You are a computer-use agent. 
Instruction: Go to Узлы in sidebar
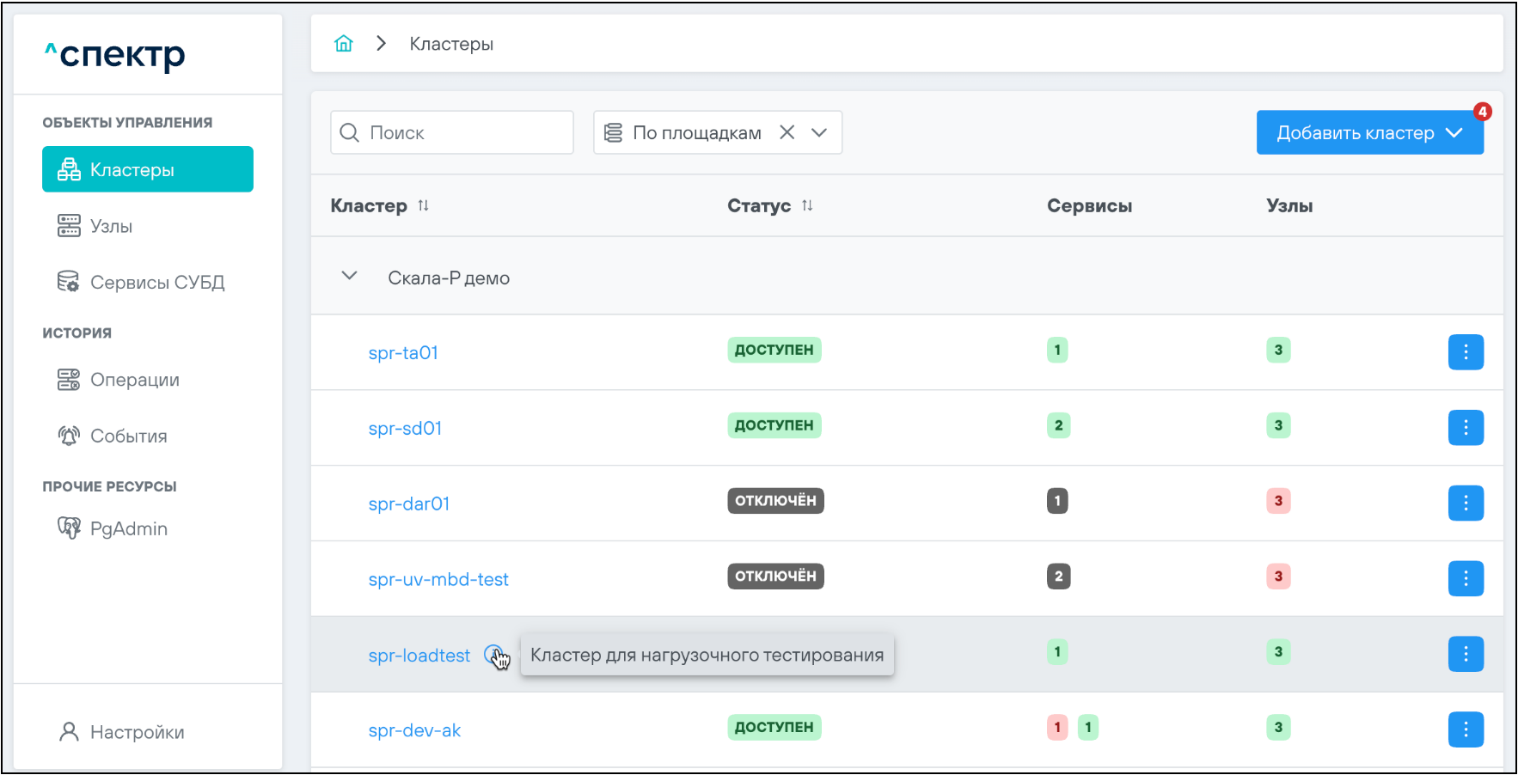111,226
